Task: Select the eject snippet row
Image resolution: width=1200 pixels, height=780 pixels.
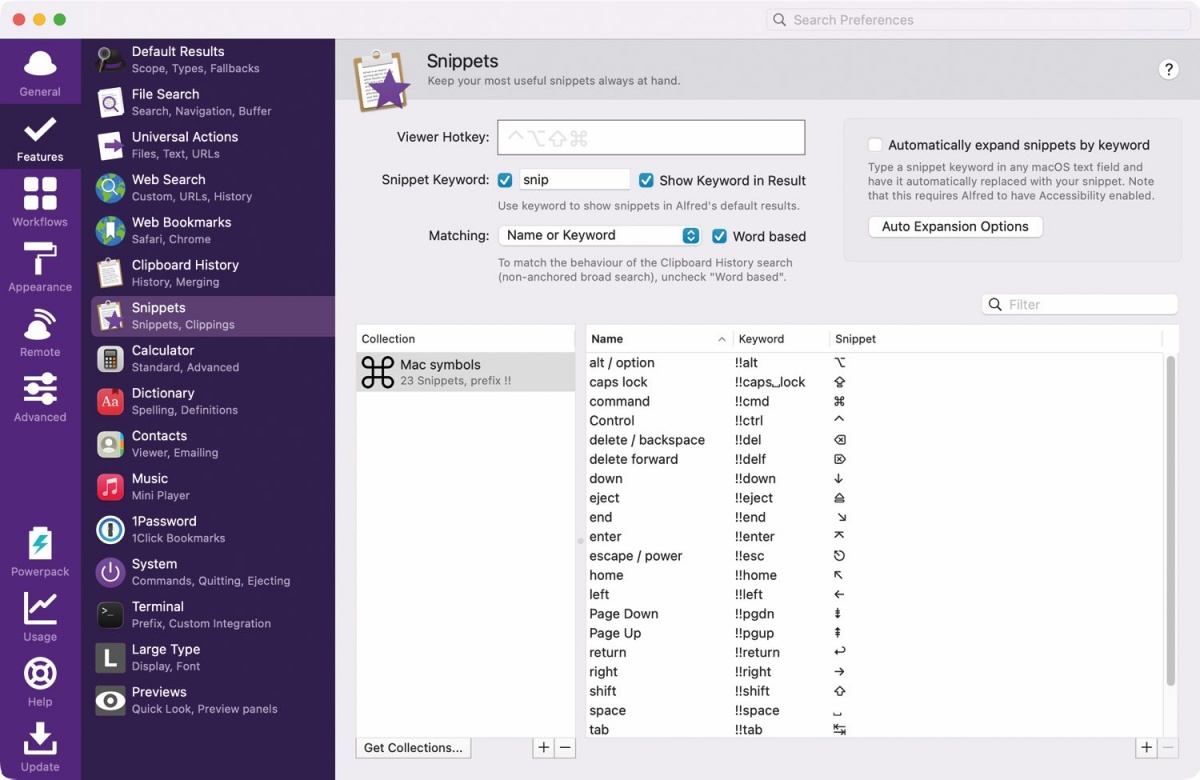Action: coord(875,498)
